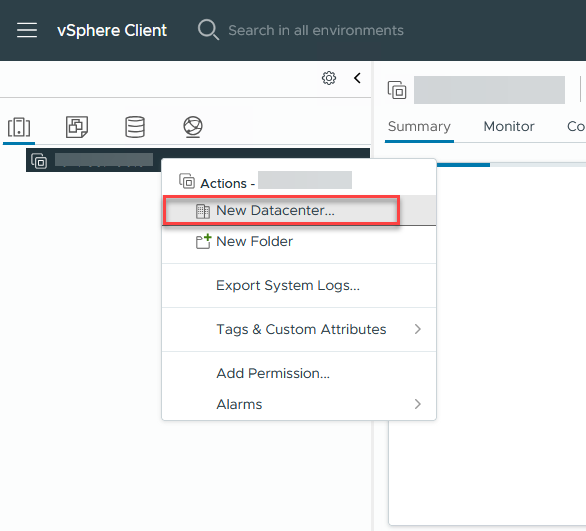Switch to VMs and Templates view

pos(77,127)
